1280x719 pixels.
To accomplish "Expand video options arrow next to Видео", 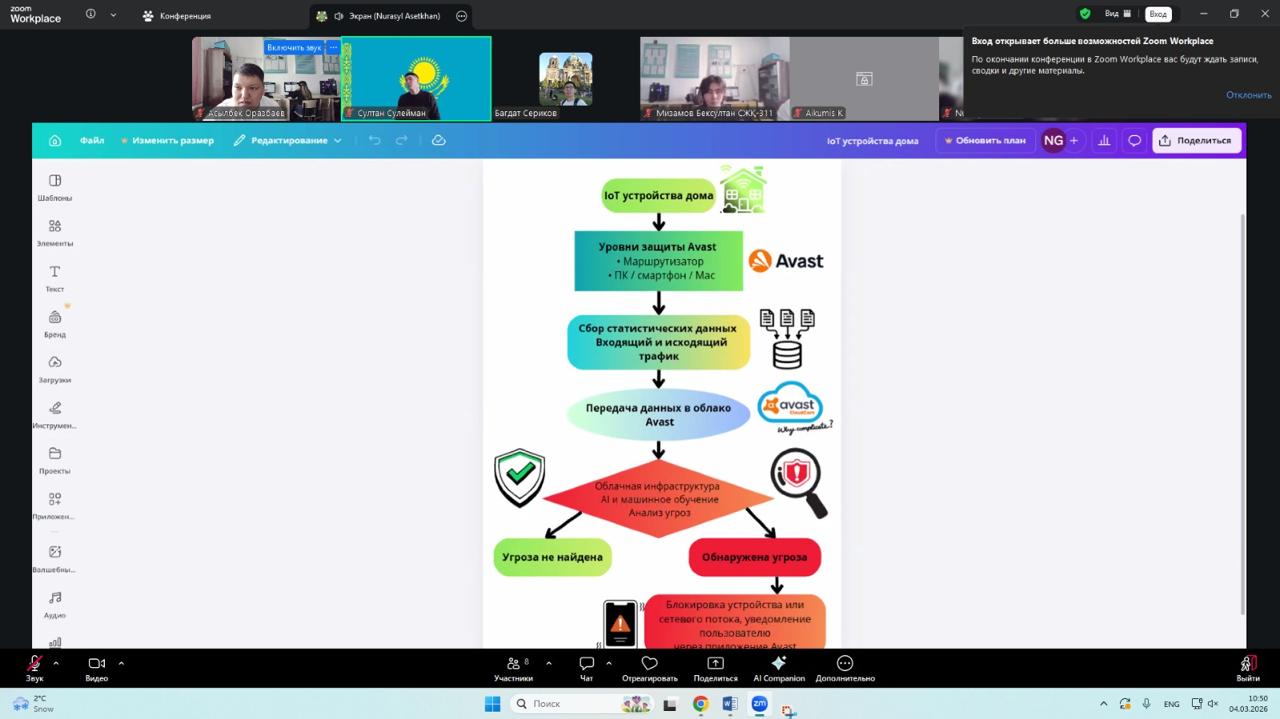I will point(121,663).
